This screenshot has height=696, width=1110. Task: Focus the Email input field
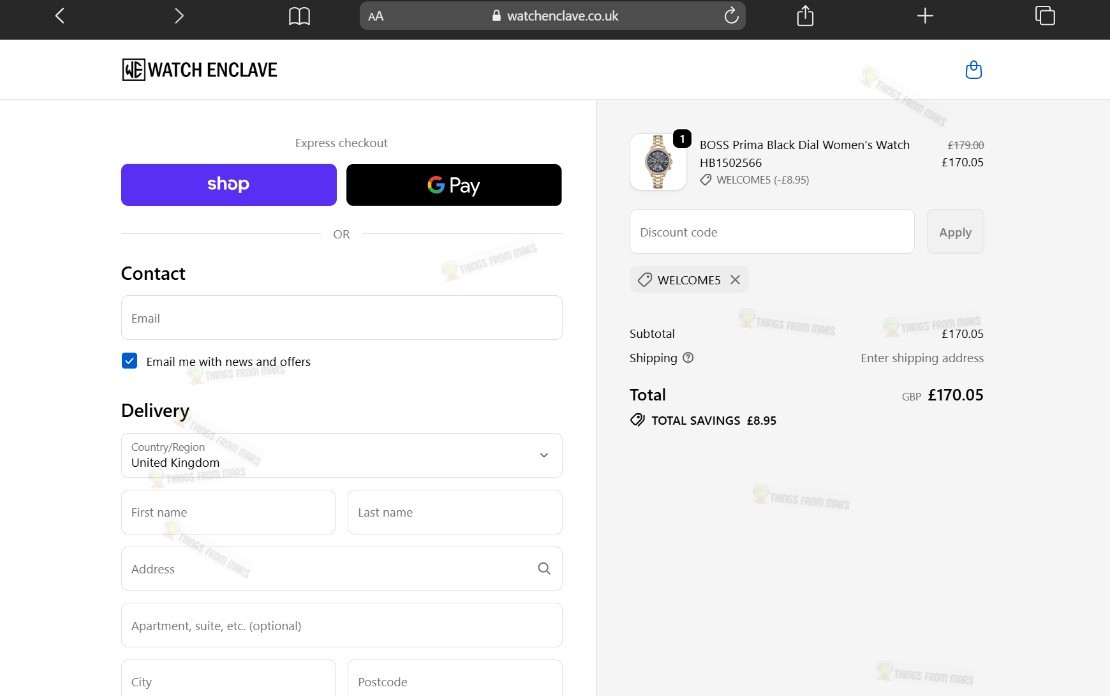342,318
